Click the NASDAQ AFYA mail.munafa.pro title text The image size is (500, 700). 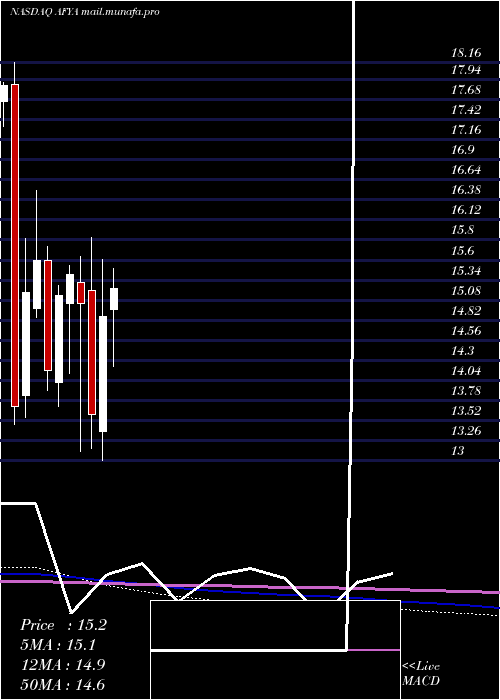pyautogui.click(x=84, y=12)
